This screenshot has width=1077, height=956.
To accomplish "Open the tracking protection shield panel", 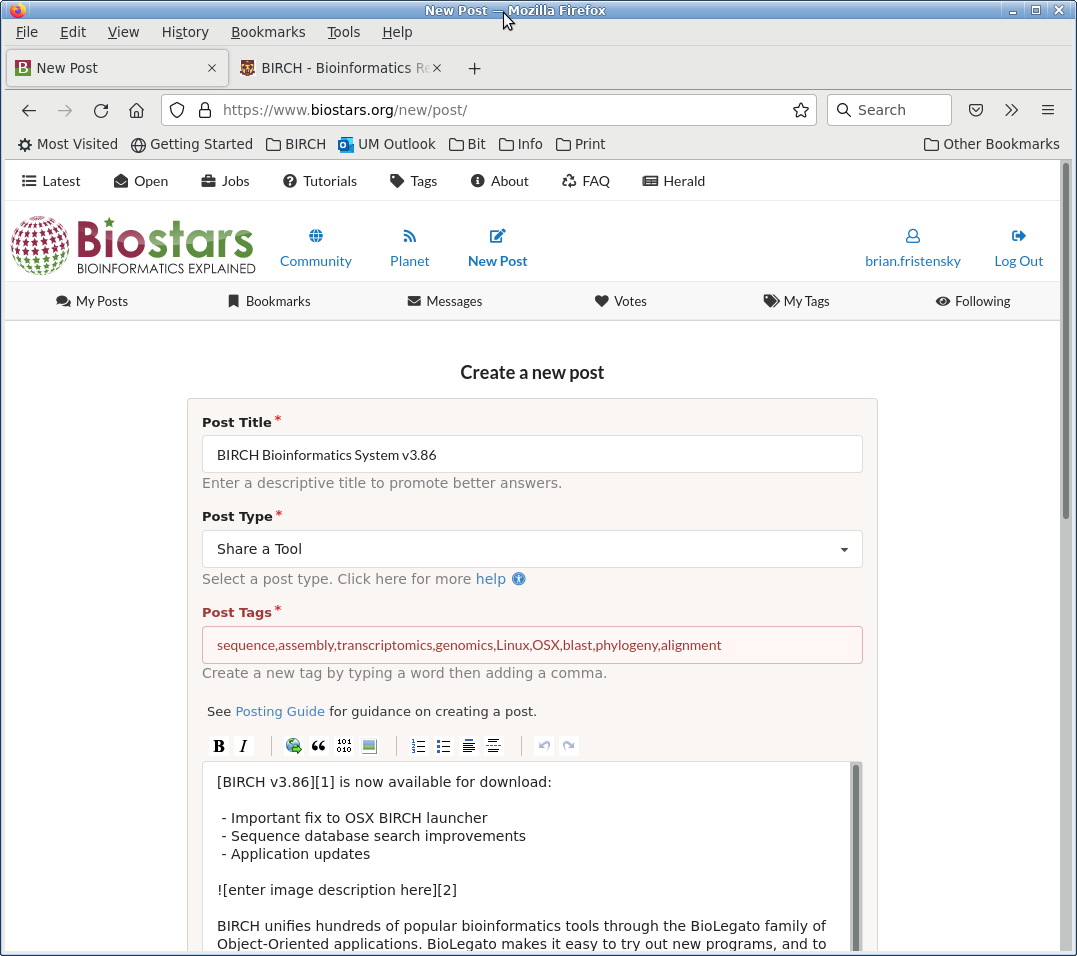I will pyautogui.click(x=177, y=111).
